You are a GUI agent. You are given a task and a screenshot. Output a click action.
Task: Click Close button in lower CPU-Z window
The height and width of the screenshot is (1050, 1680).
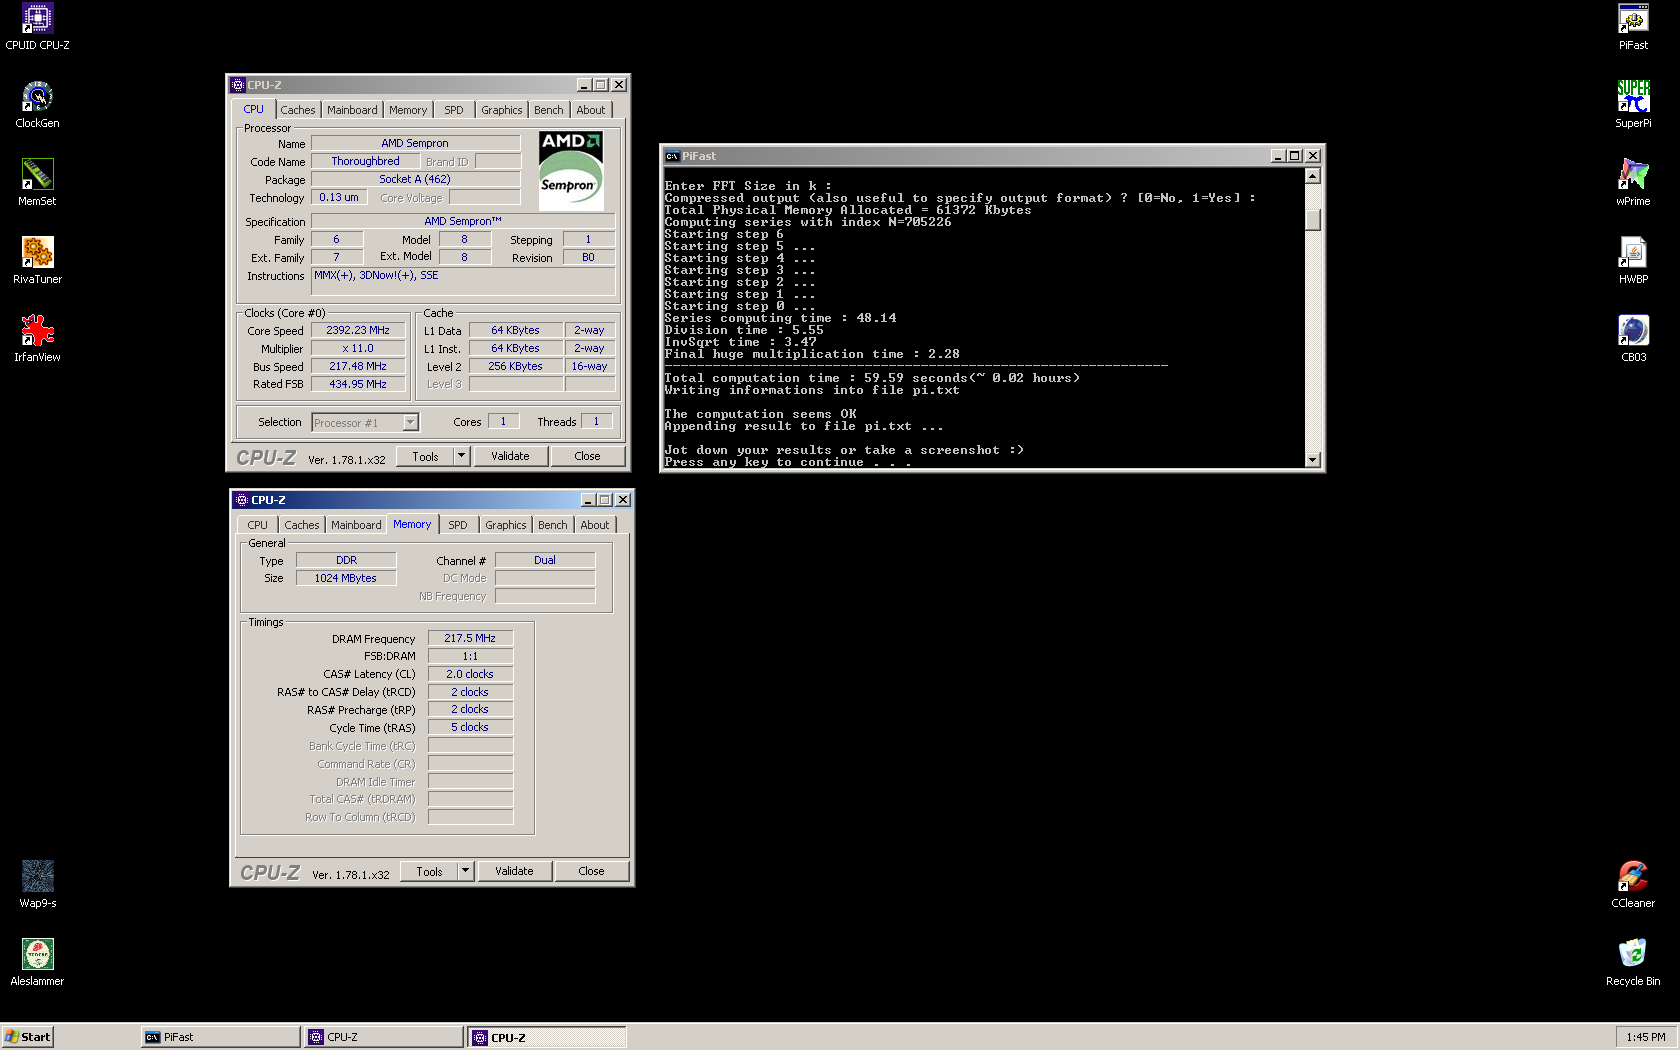[x=592, y=871]
